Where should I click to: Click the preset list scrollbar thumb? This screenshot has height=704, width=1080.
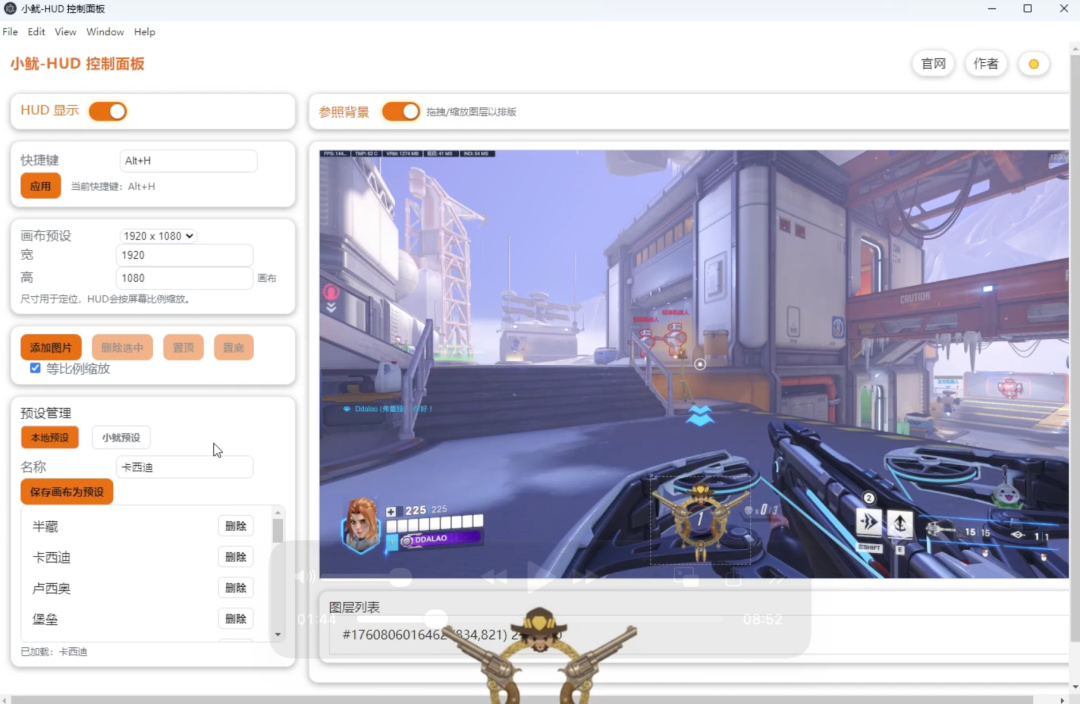(x=278, y=530)
